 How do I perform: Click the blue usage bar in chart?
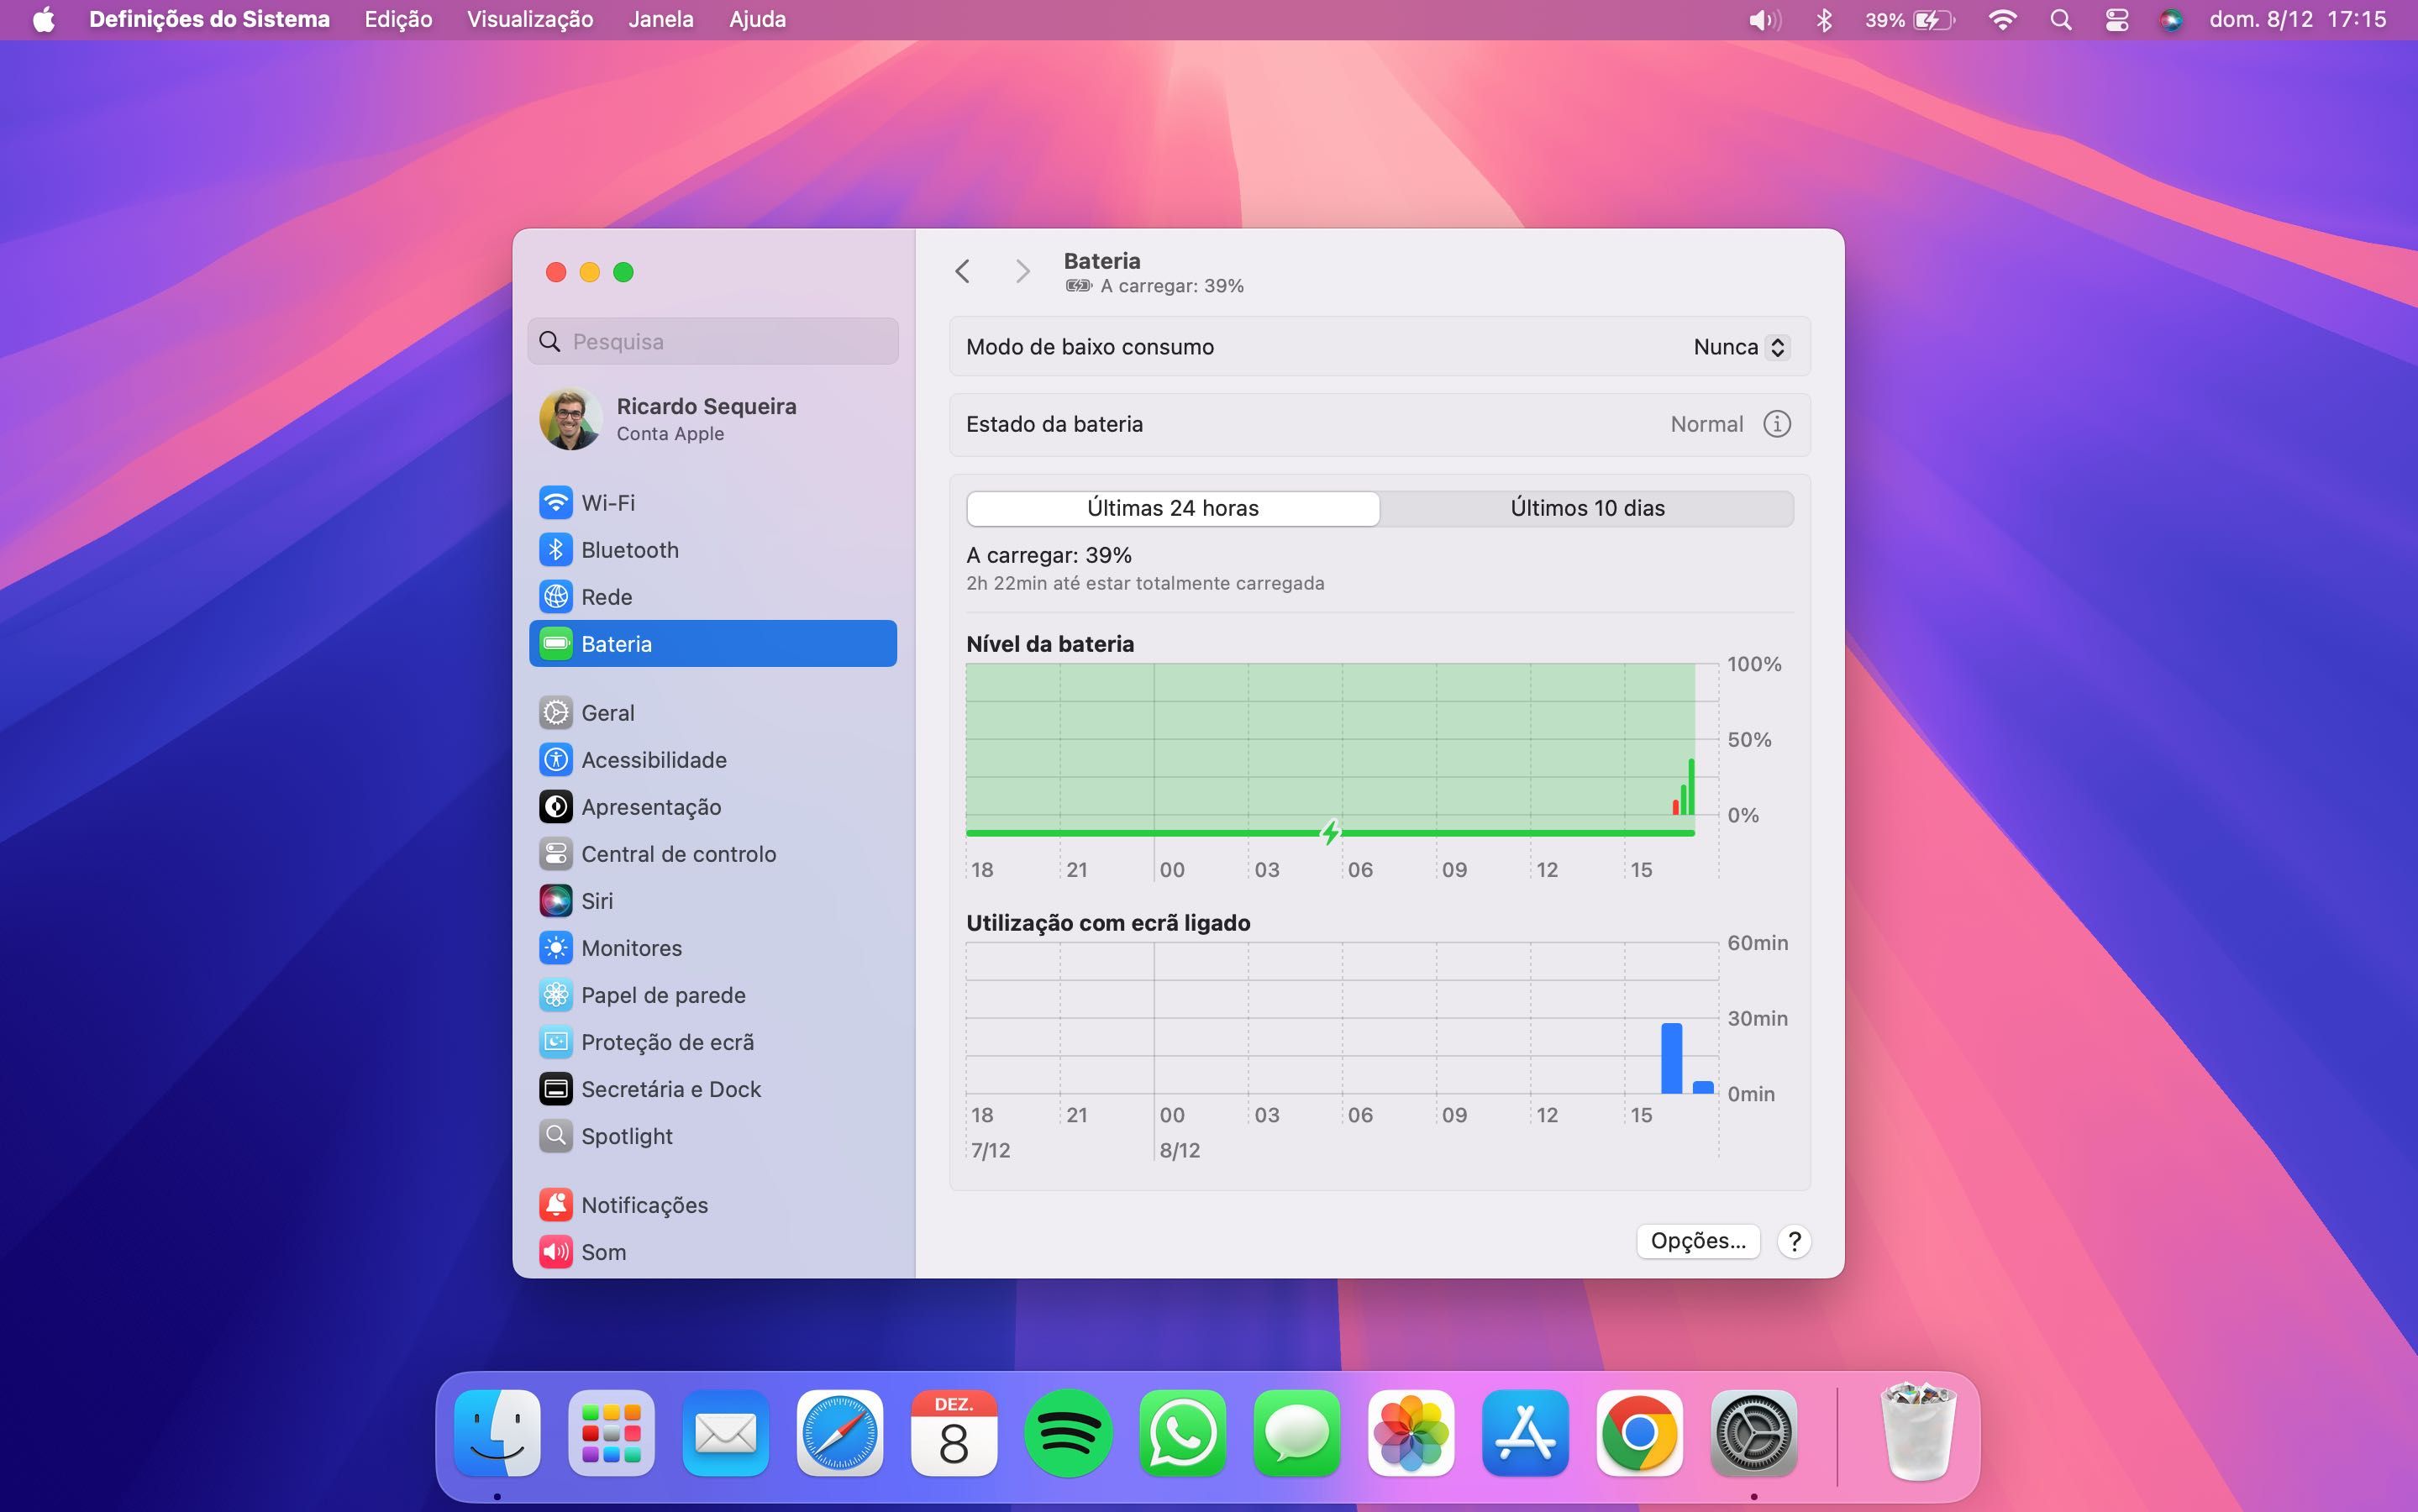coord(1671,1058)
